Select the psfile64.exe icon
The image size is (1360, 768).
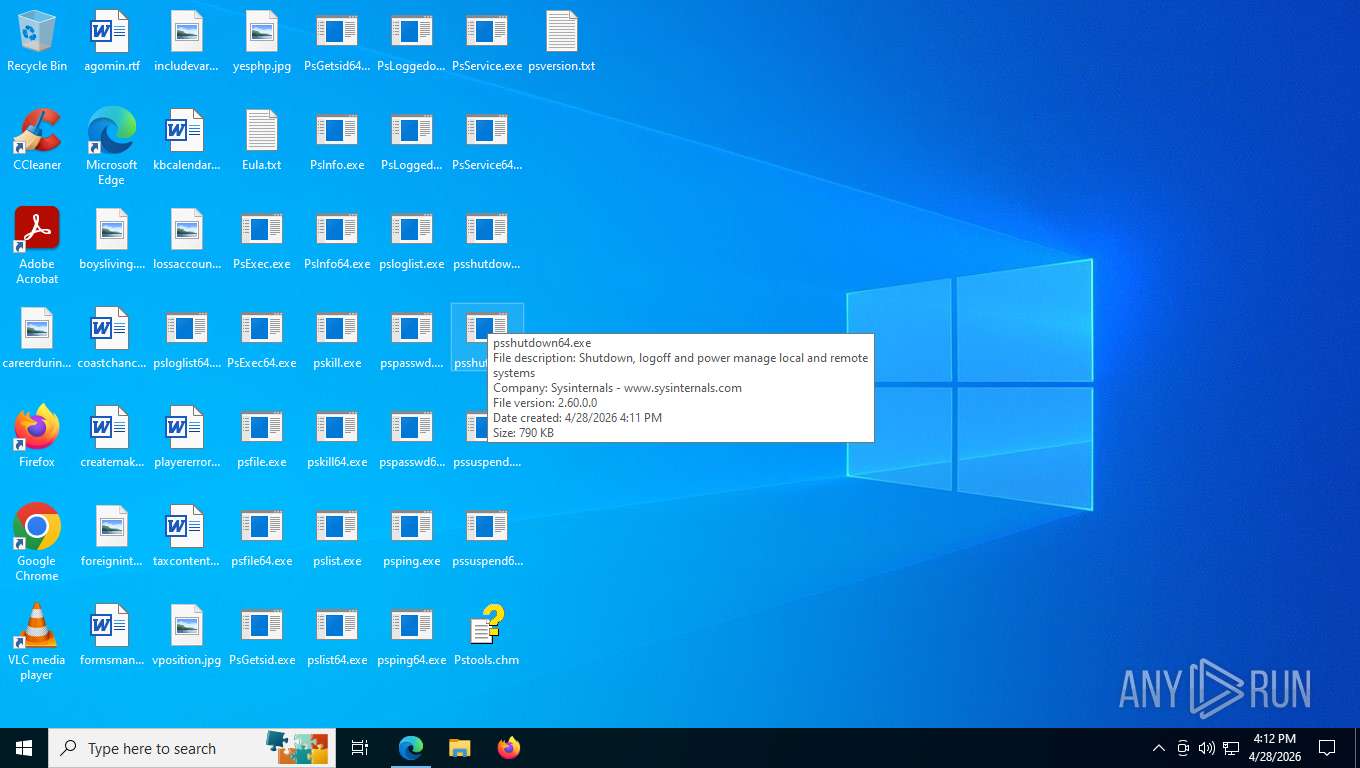coord(261,537)
